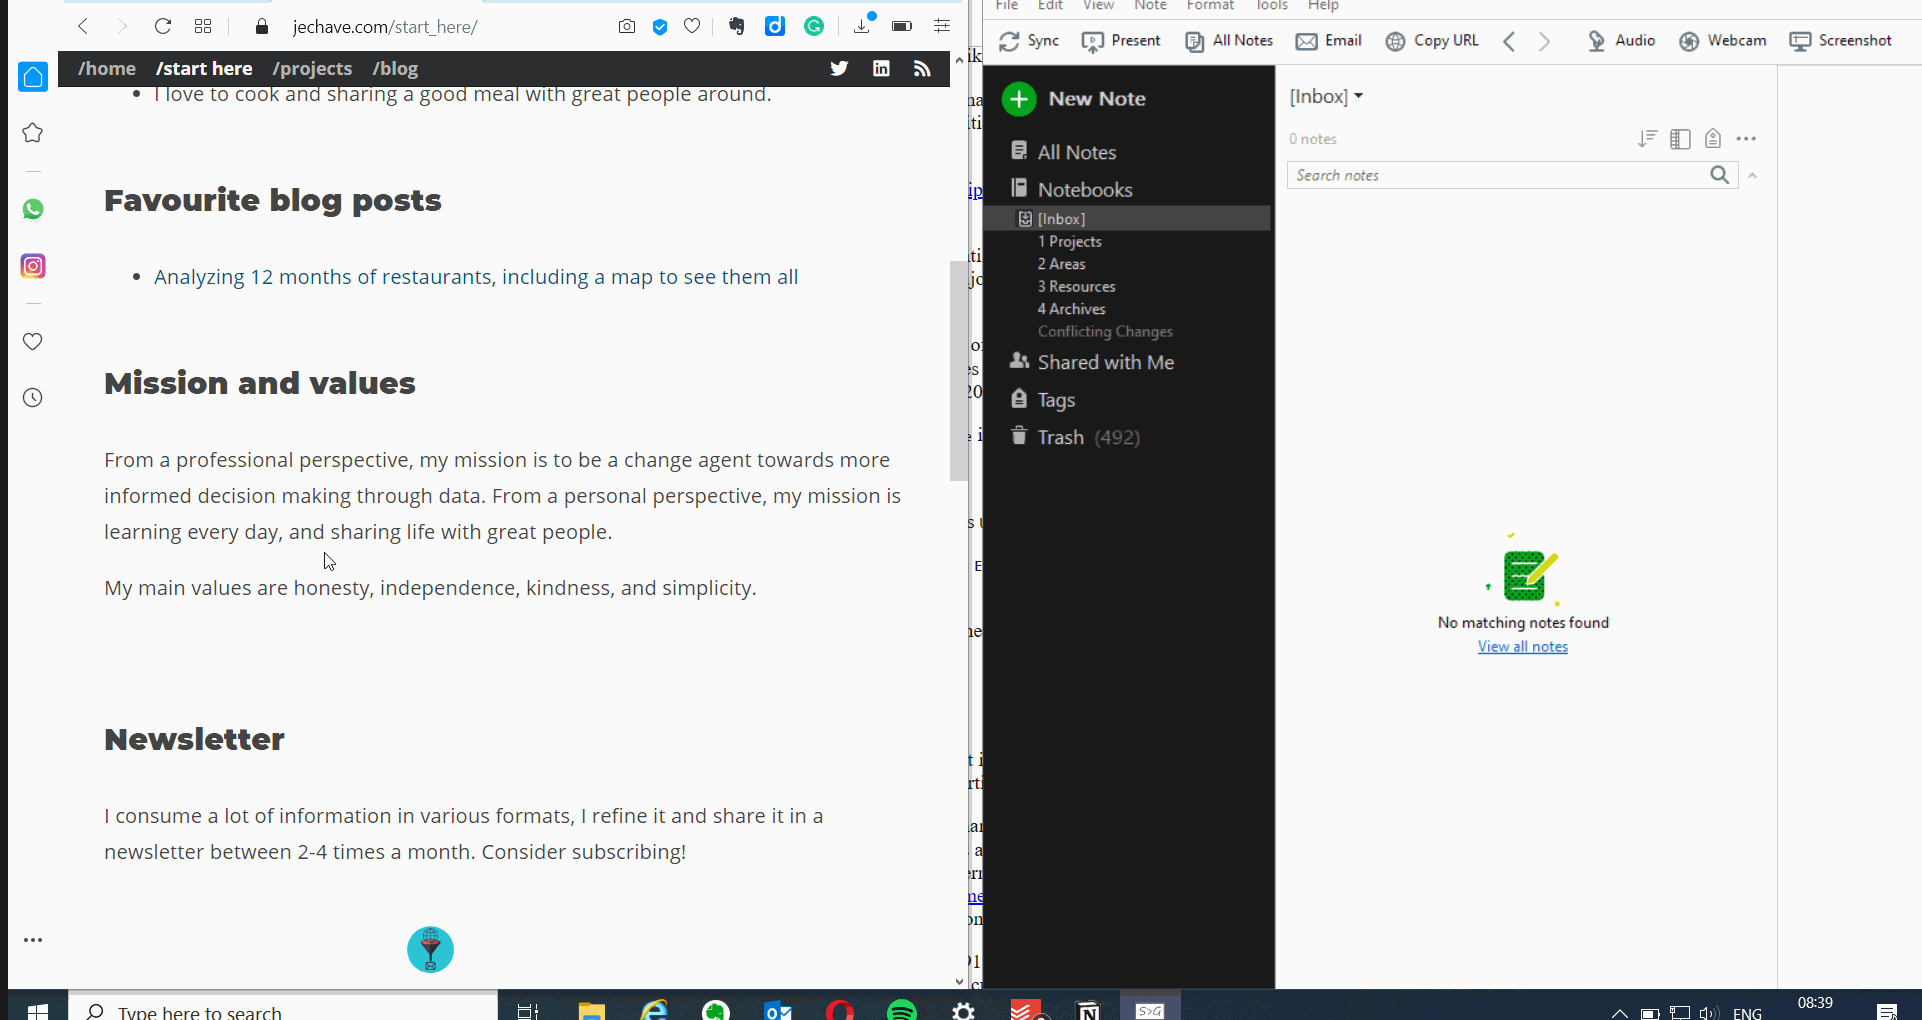This screenshot has width=1922, height=1020.
Task: Start an Audio recording from the note toolbar
Action: [x=1621, y=41]
